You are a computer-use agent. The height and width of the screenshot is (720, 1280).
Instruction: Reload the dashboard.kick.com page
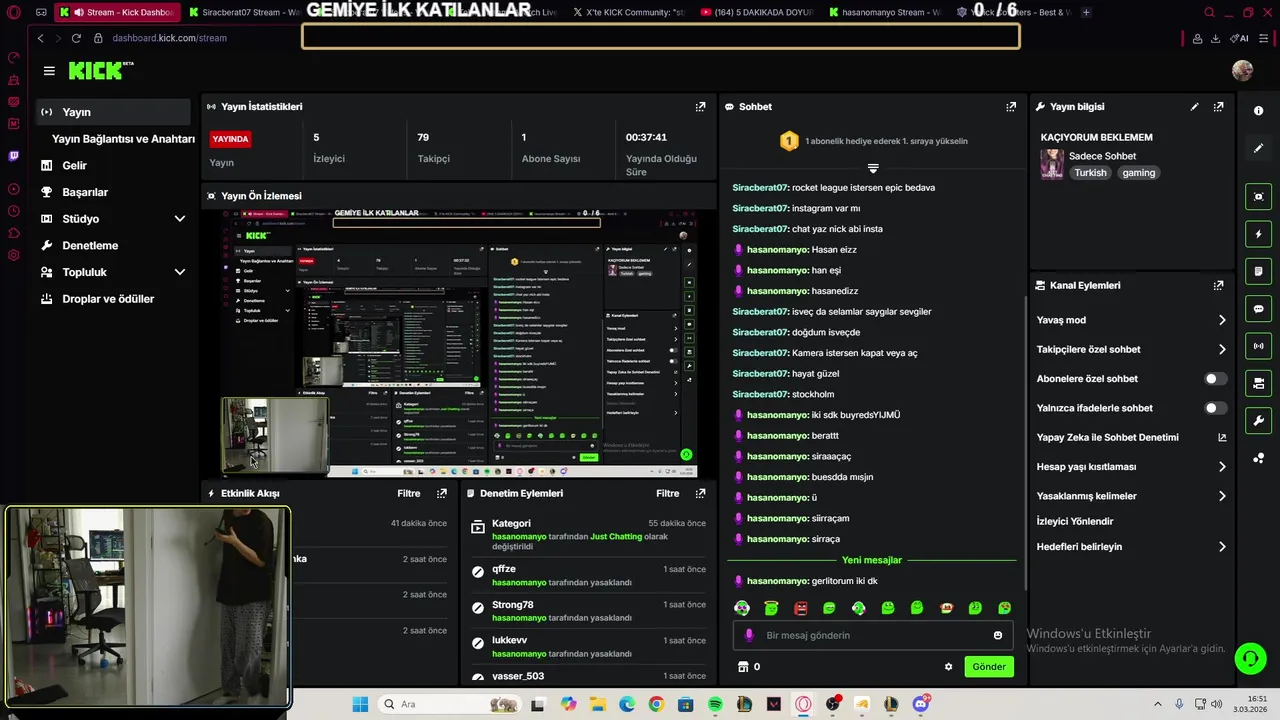click(76, 38)
